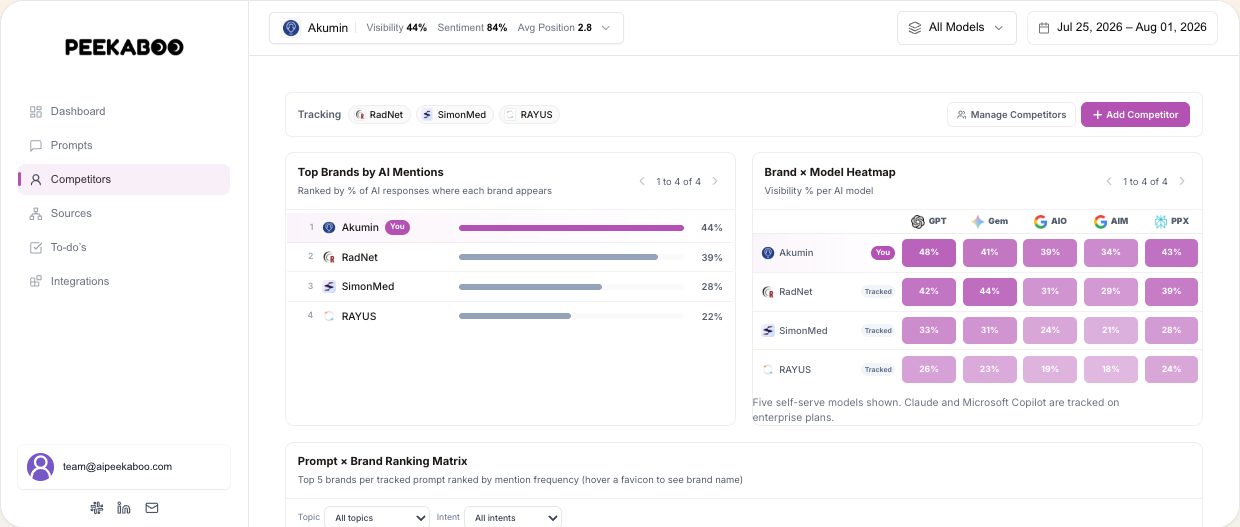Click the Dashboard grid icon
This screenshot has width=1240, height=527.
click(x=36, y=111)
